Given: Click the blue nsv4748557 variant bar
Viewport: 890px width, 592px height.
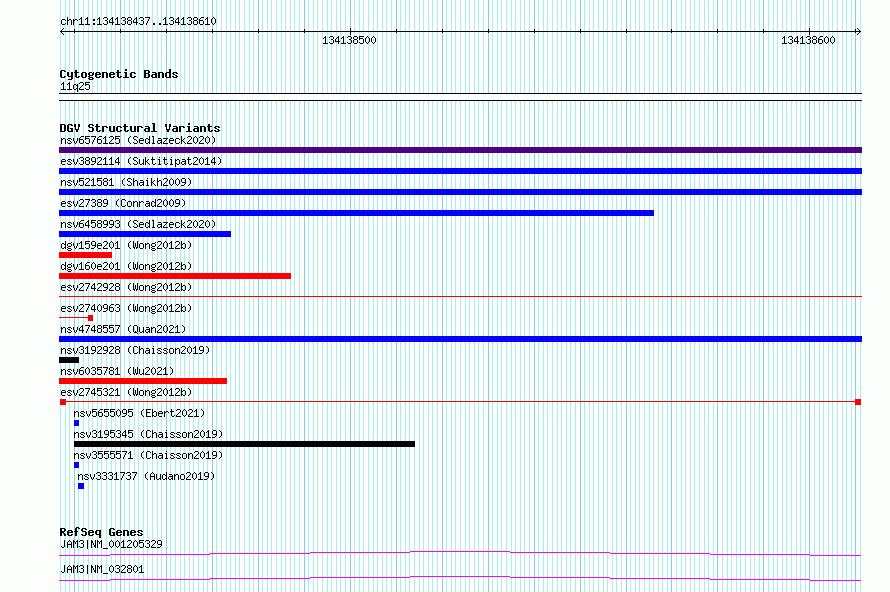Looking at the screenshot, I should point(460,339).
